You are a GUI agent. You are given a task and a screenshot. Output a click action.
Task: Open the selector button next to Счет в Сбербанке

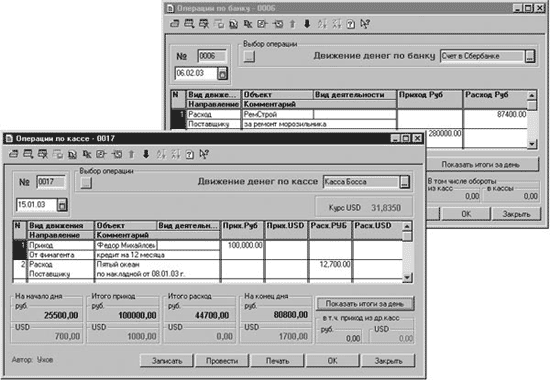point(530,56)
